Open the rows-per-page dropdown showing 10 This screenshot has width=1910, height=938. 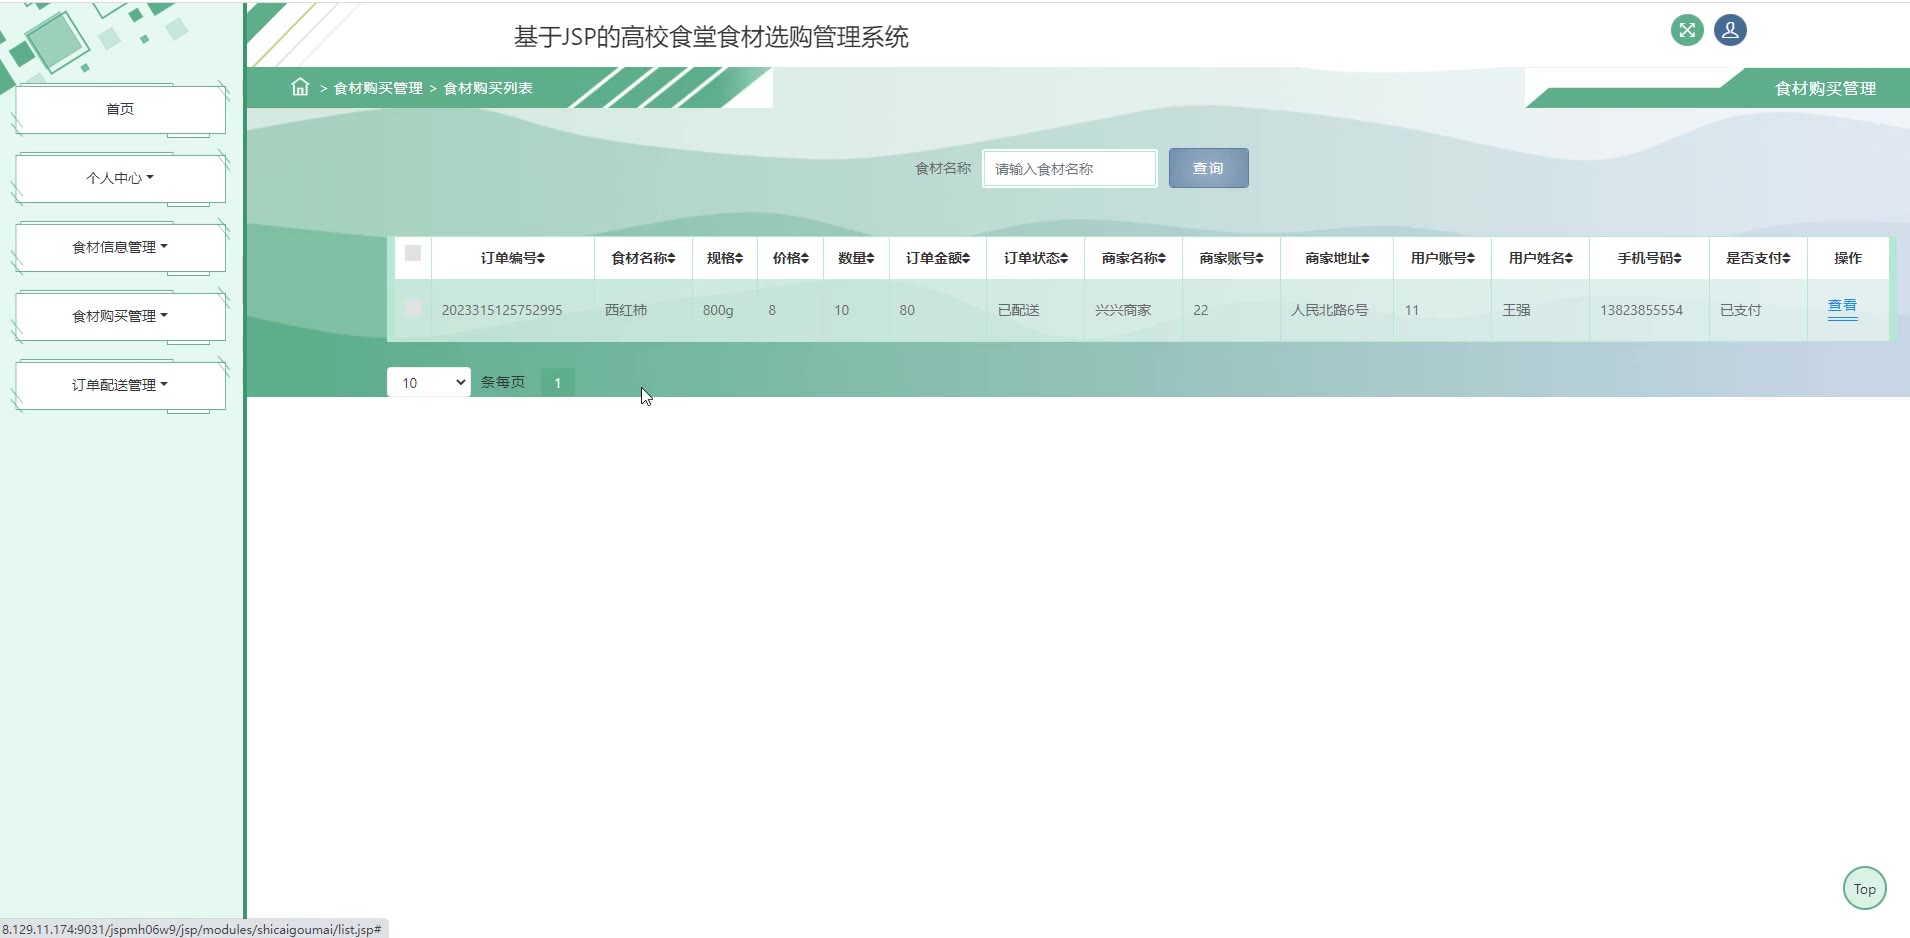tap(429, 382)
